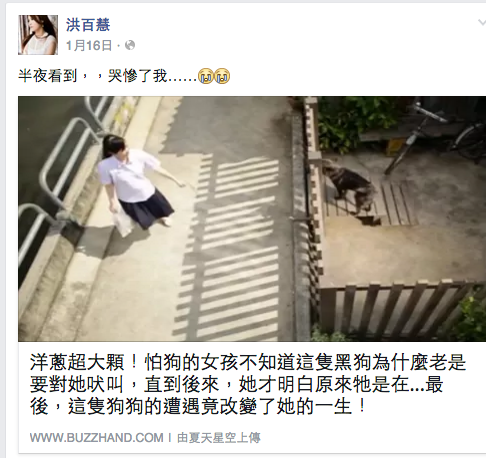Click the post caption text 半夜看到
Screen dimensions: 486x458
point(47,76)
